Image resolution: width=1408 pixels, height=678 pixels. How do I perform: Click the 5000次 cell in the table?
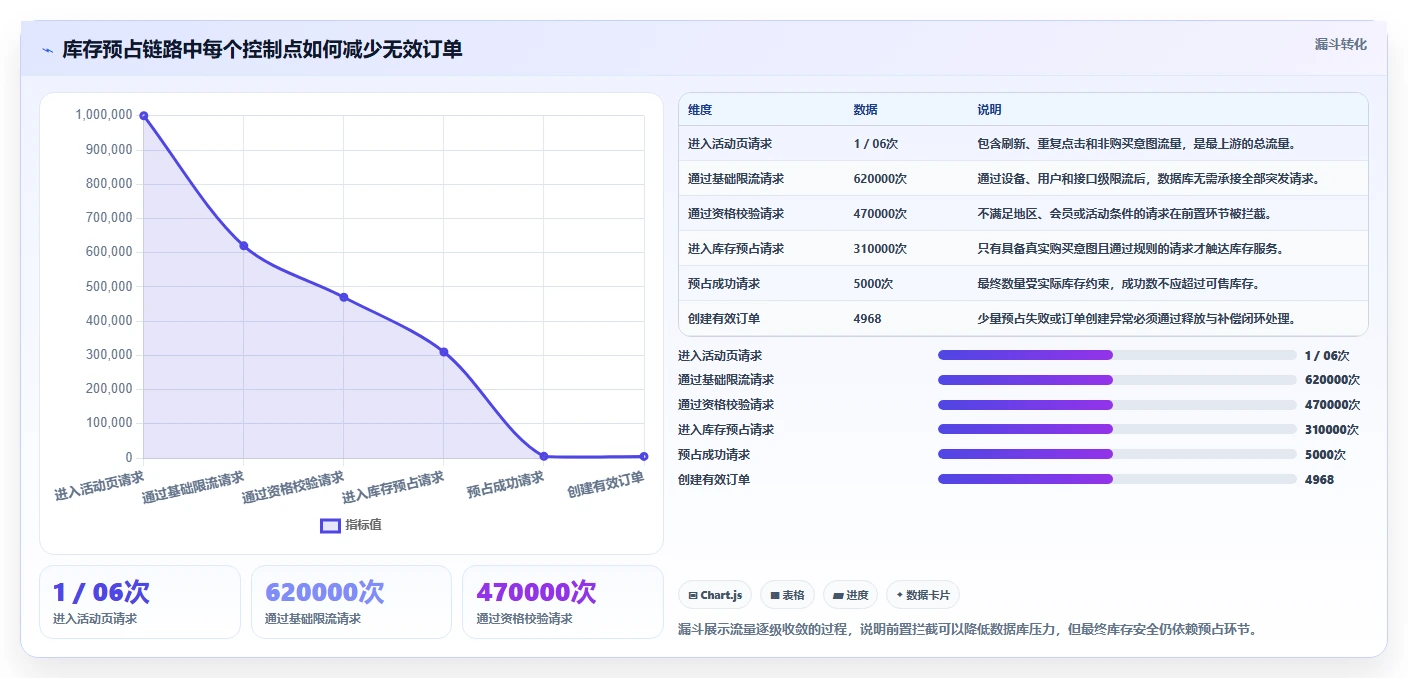point(873,284)
